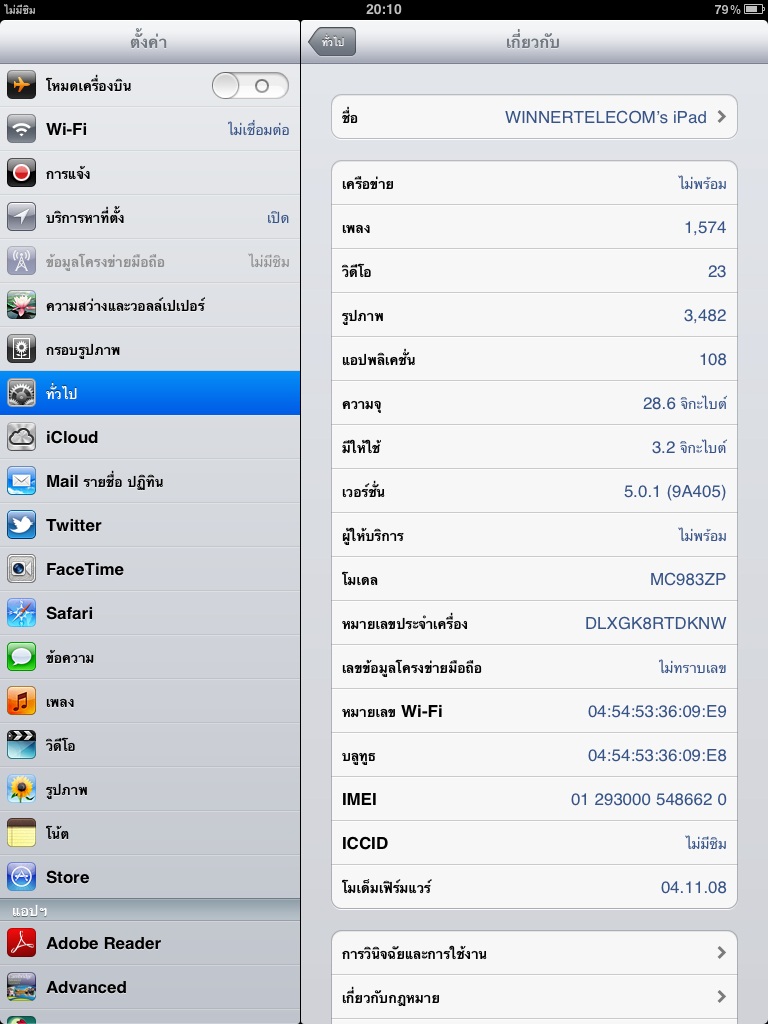Tap the Wi-Fi icon in sidebar
The width and height of the screenshot is (768, 1024).
(22, 130)
